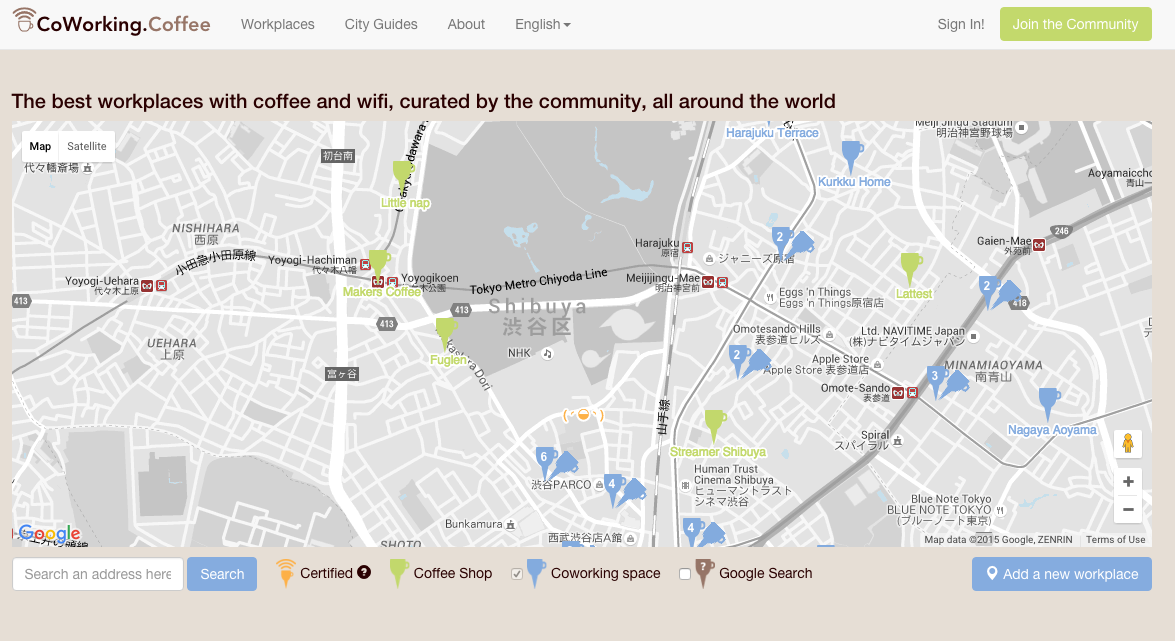1175x643 pixels.
Task: Click the NHK music note icon
Action: pyautogui.click(x=548, y=354)
